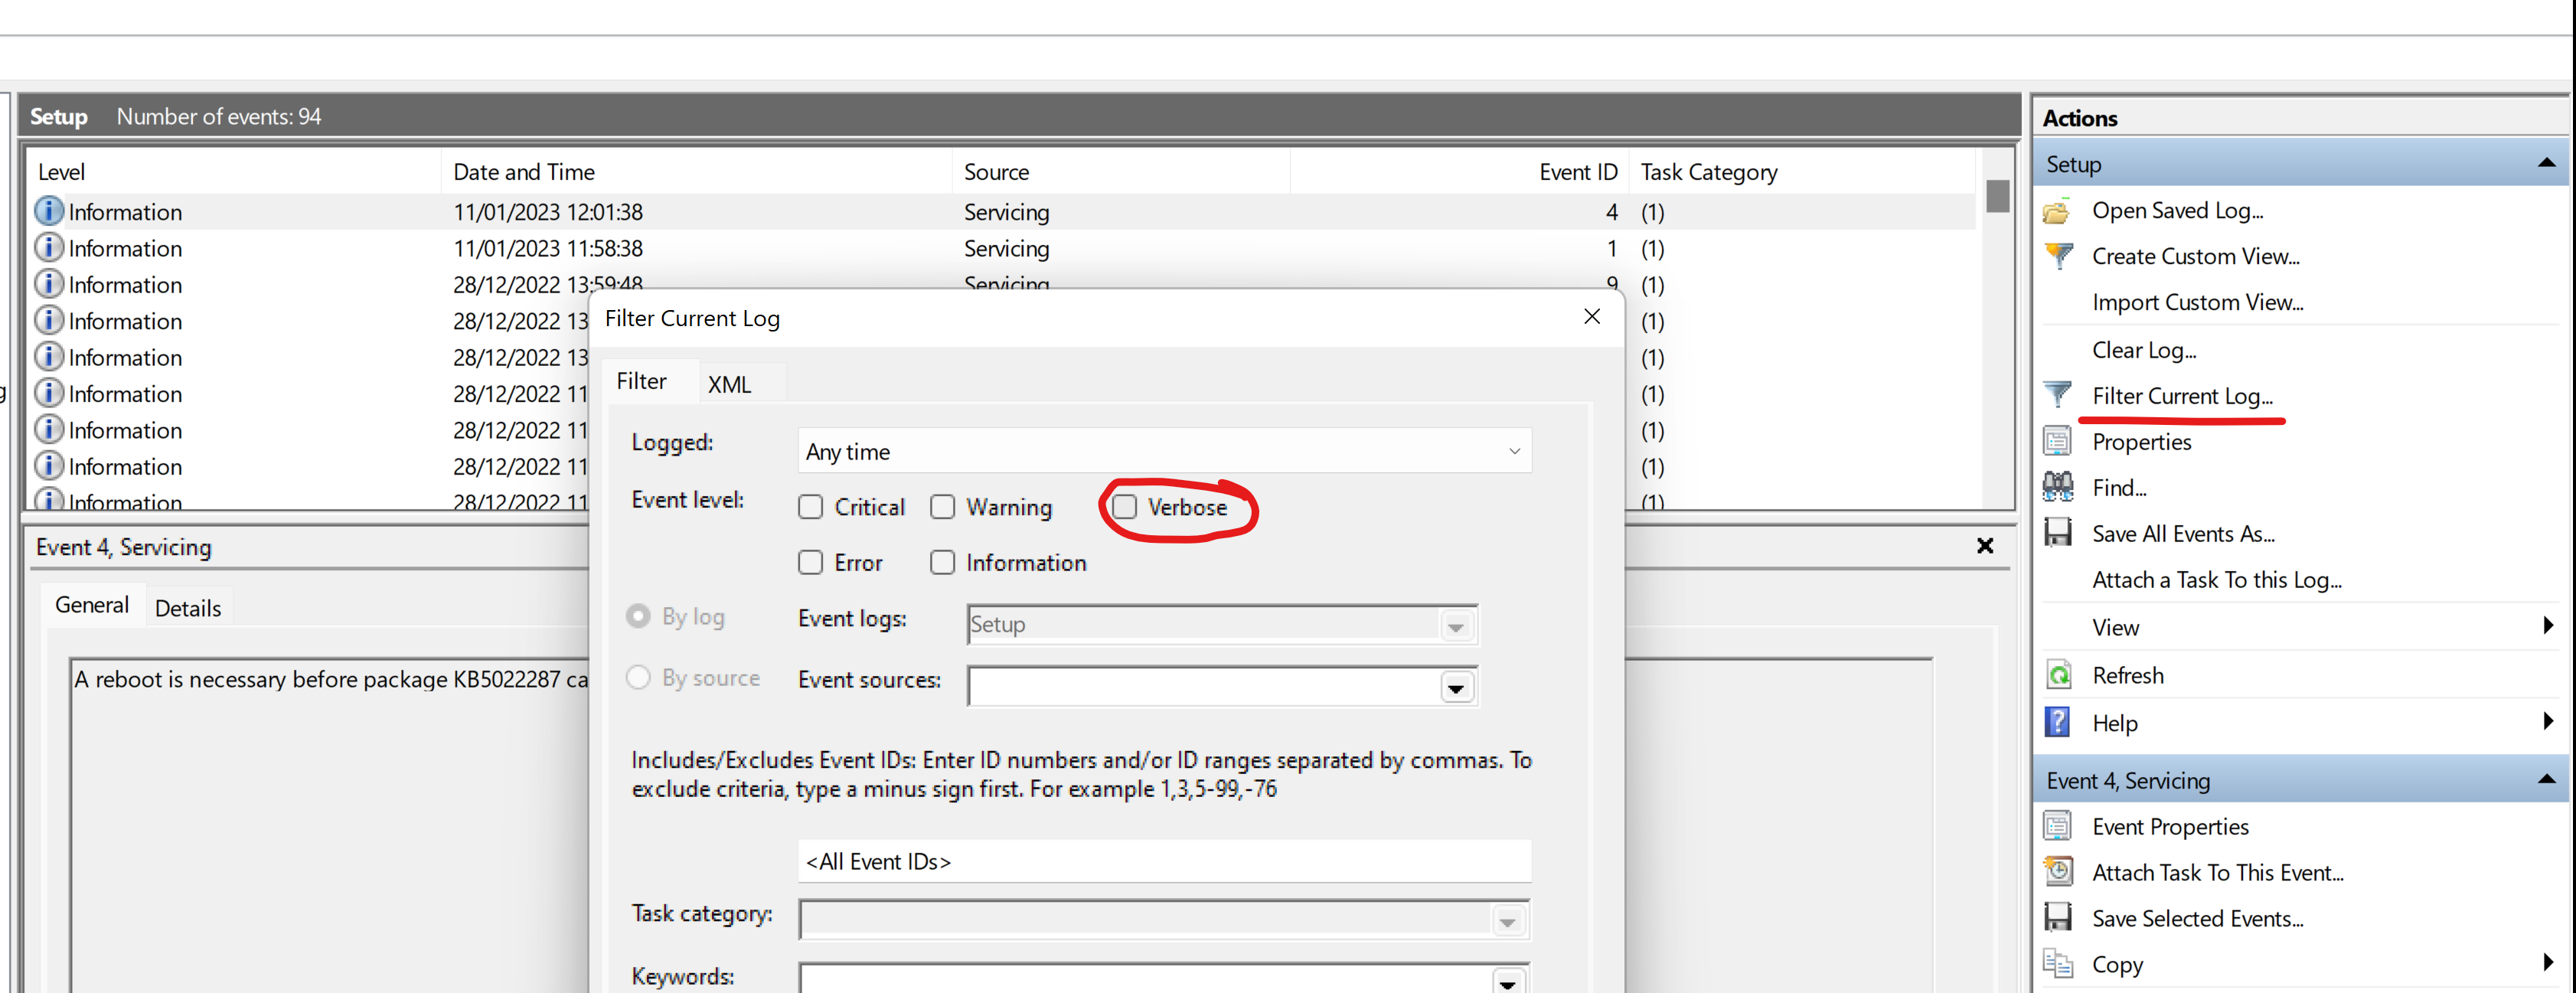Screen dimensions: 2576x993
Task: Check the Critical event level box
Action: (810, 507)
